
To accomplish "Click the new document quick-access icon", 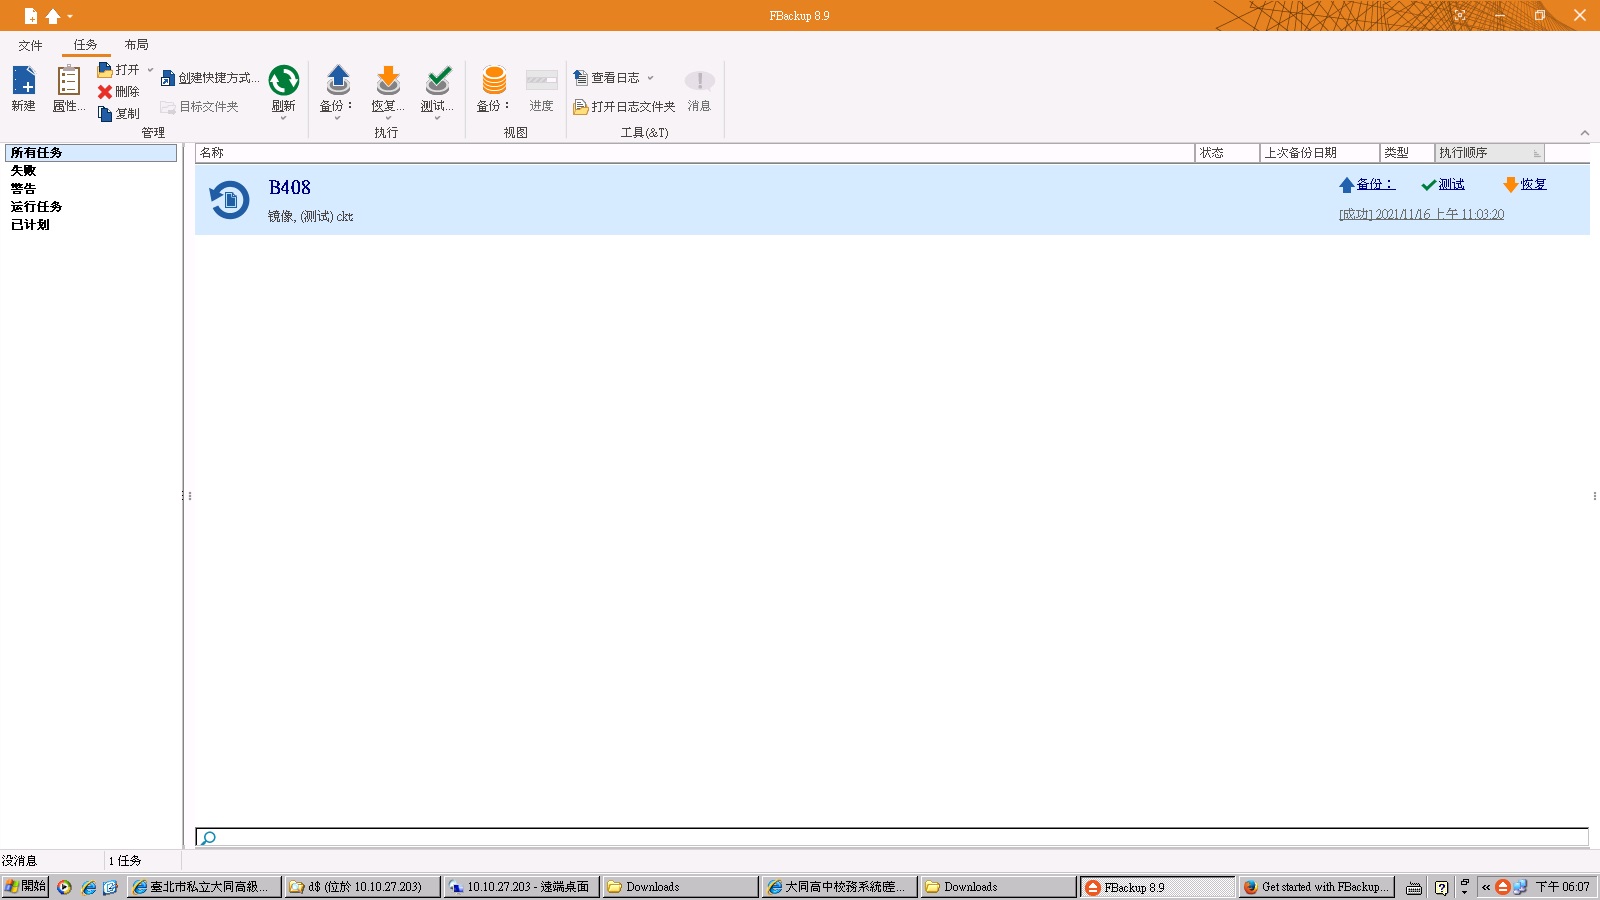I will tap(31, 16).
